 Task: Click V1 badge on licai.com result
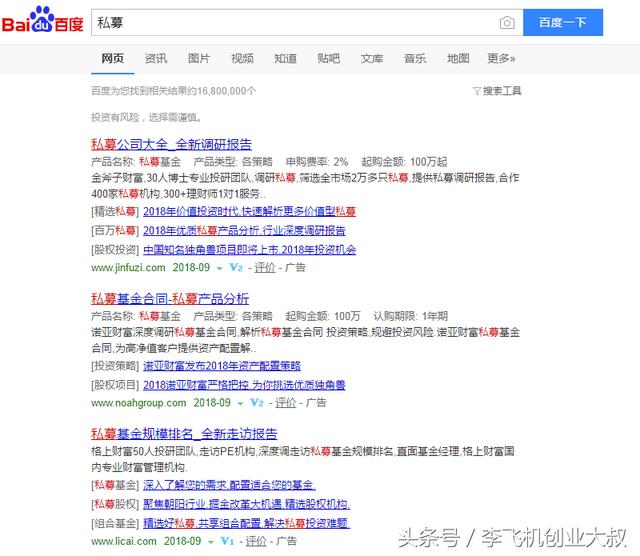227,541
